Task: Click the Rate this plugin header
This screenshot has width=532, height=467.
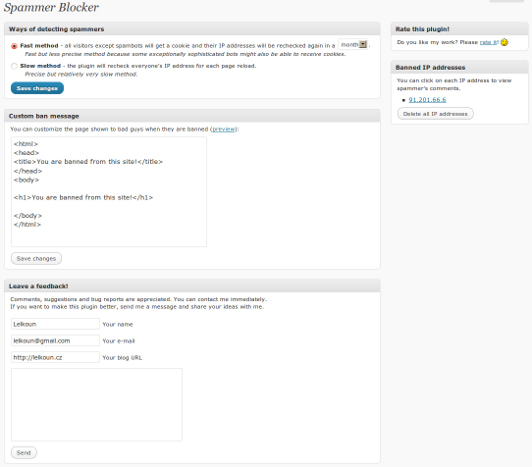Action: (x=459, y=29)
